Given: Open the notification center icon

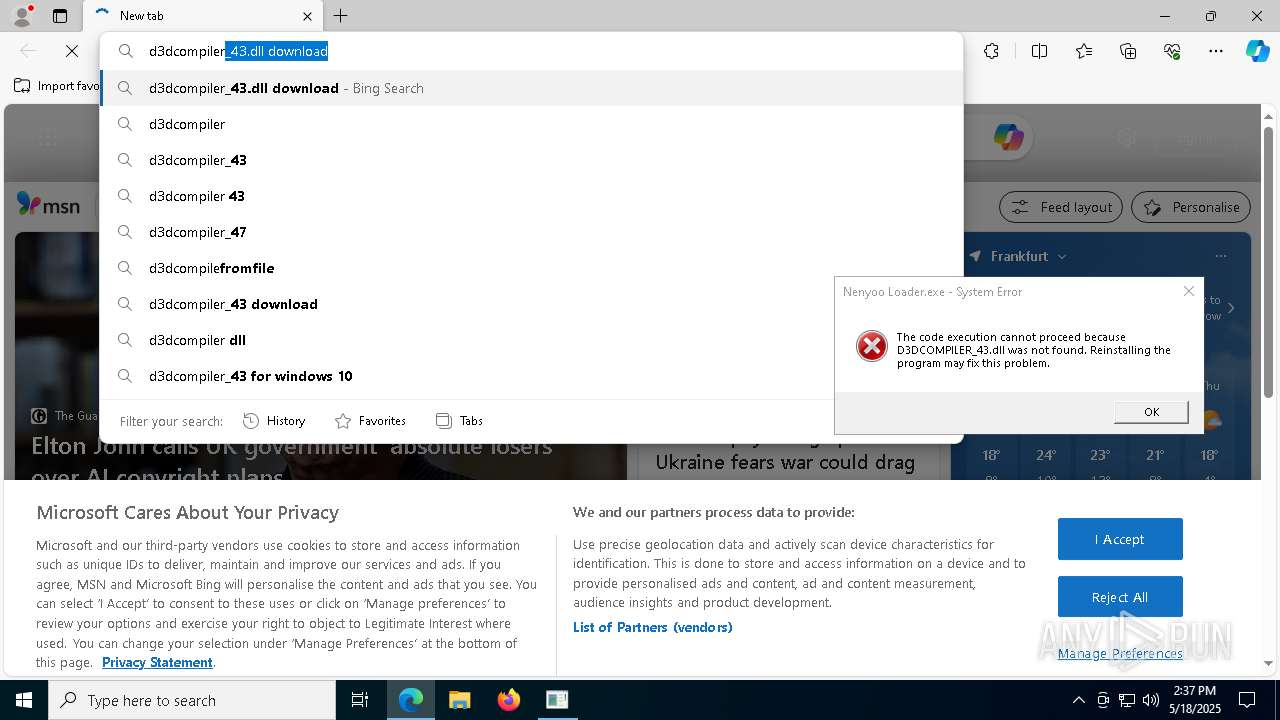Looking at the screenshot, I should [x=1247, y=700].
